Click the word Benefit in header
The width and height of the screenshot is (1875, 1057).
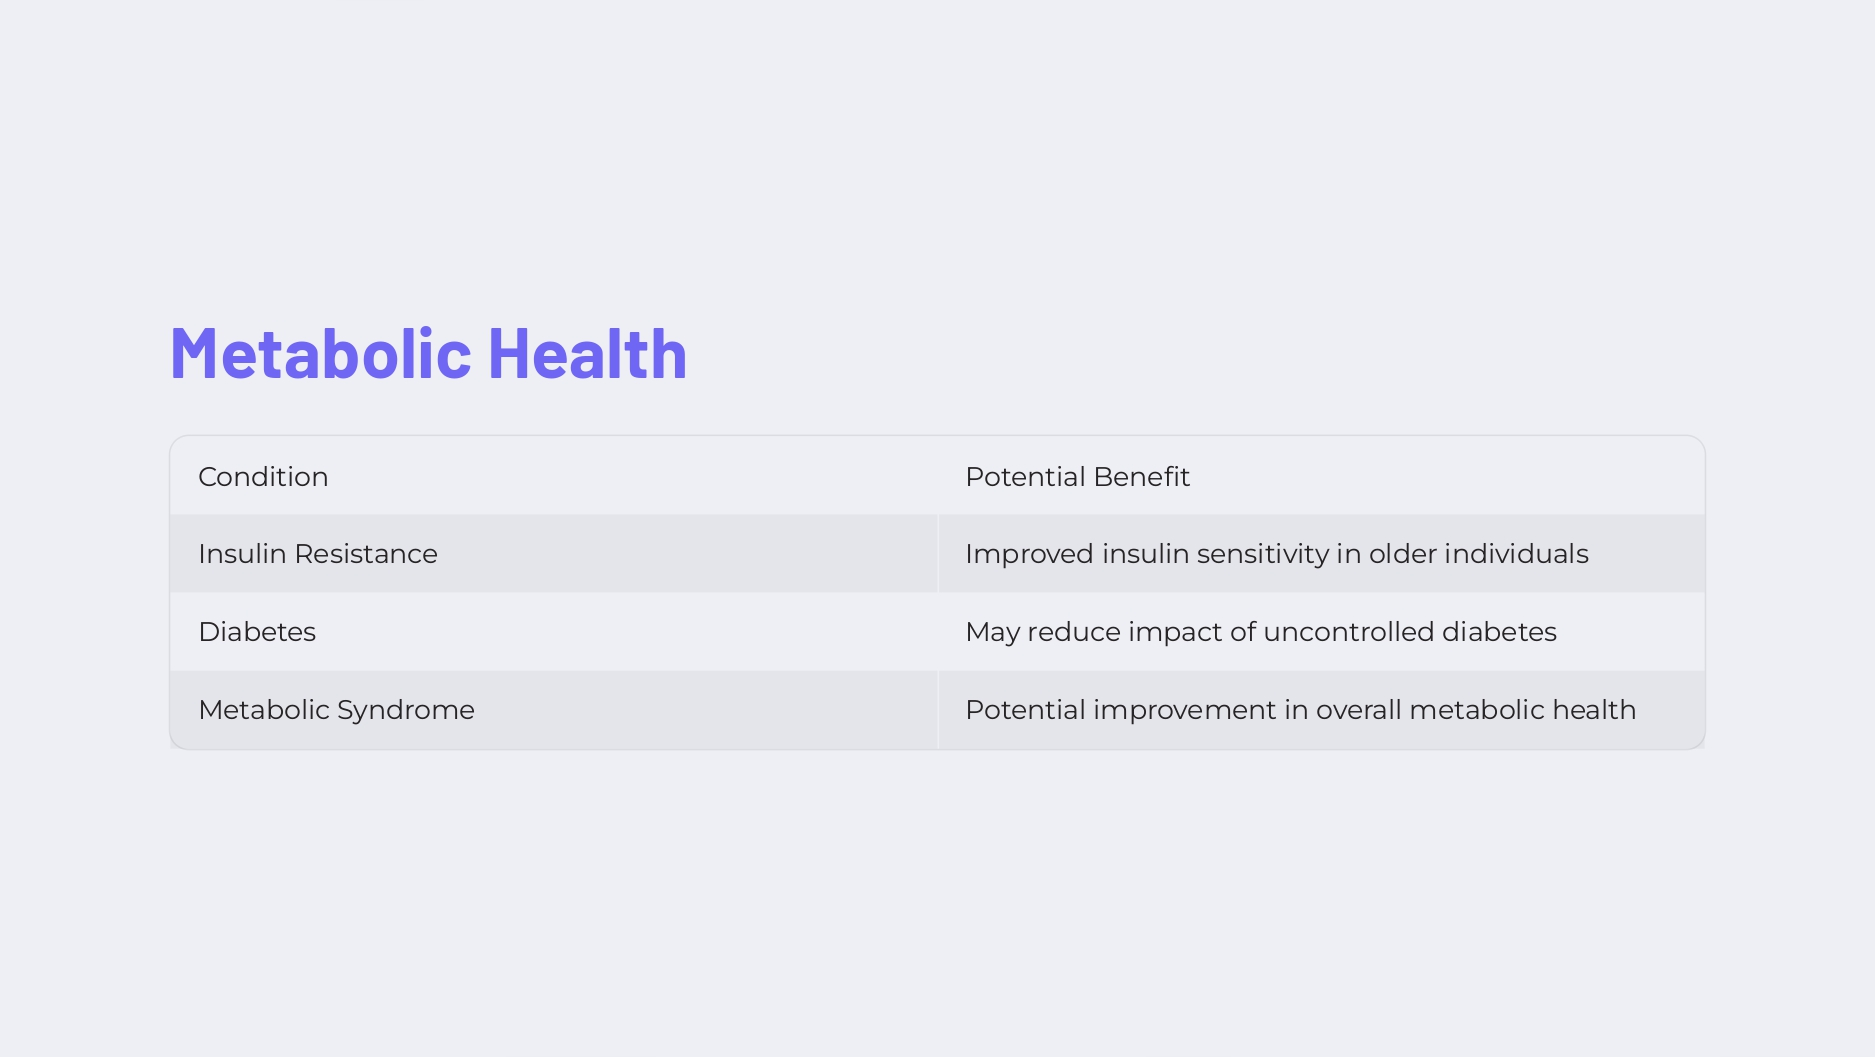1141,477
